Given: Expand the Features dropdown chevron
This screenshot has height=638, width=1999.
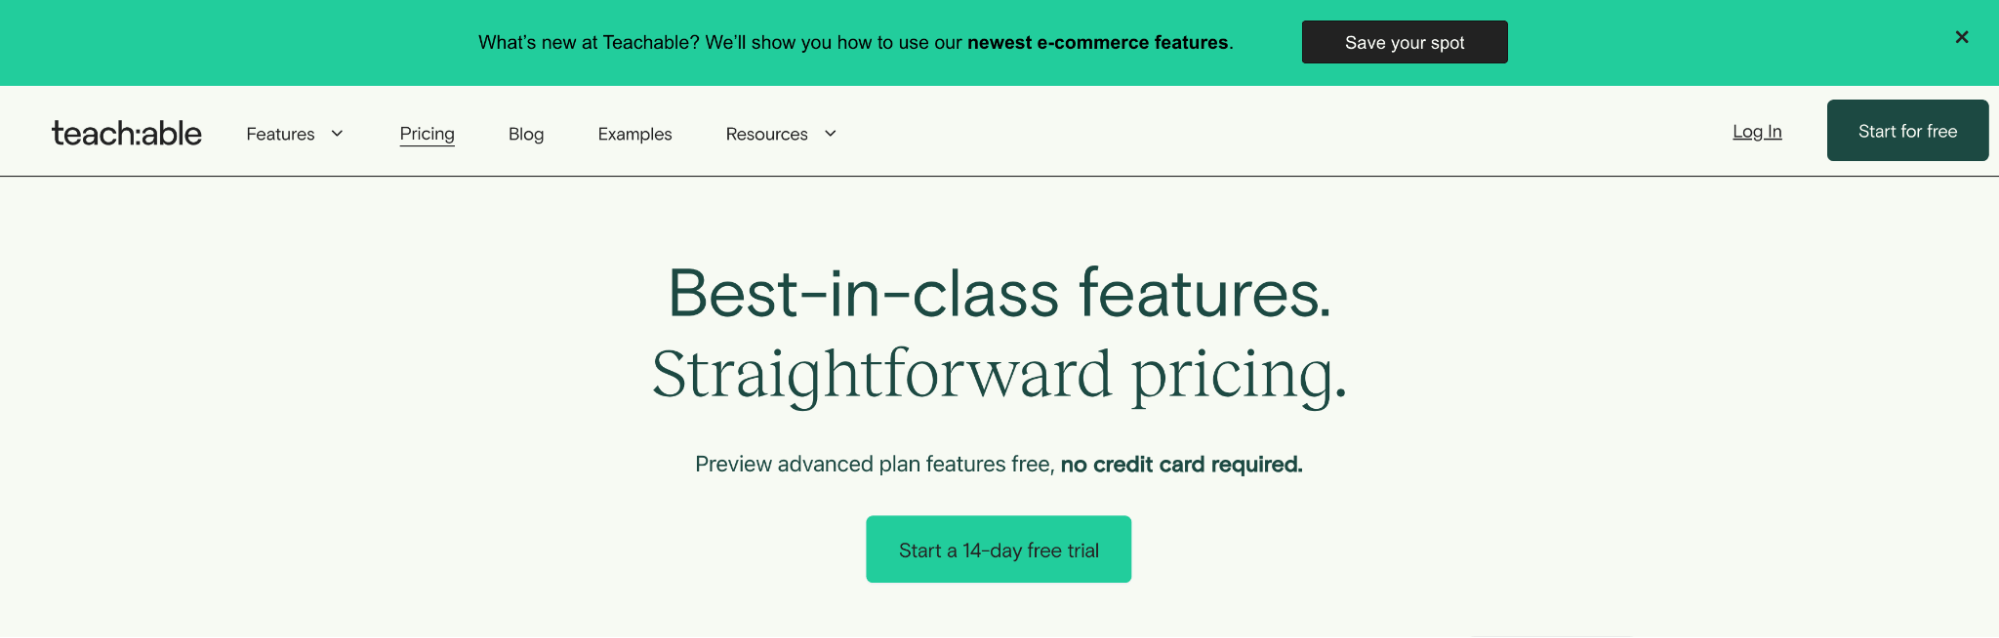Looking at the screenshot, I should [337, 133].
